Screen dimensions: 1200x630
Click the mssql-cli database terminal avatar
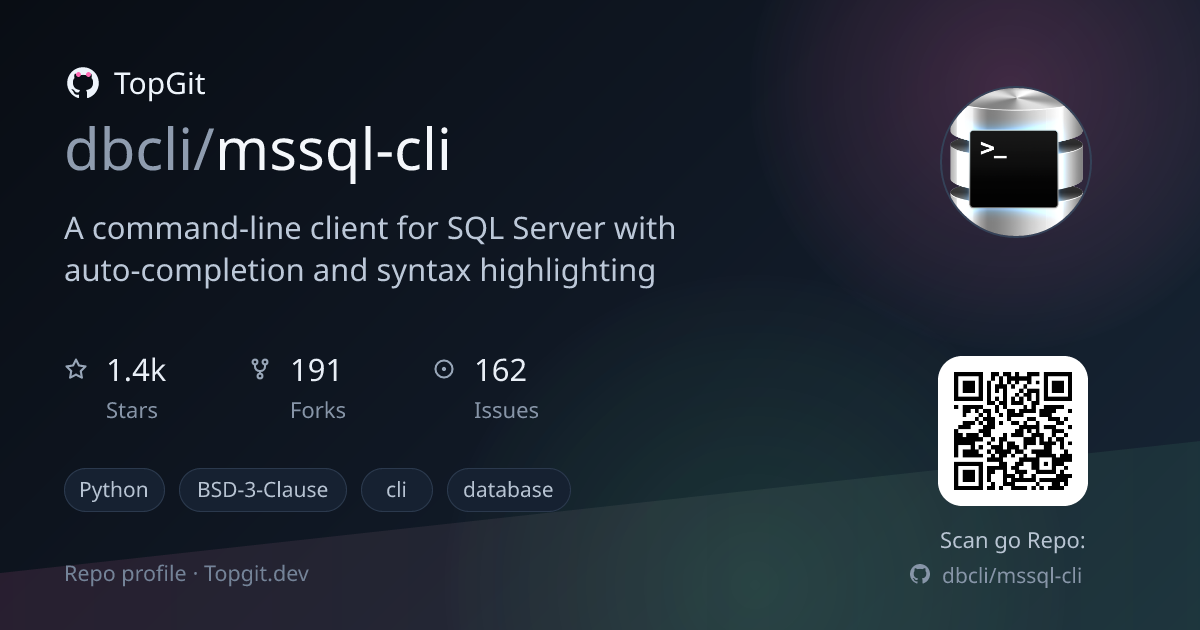(x=1015, y=162)
